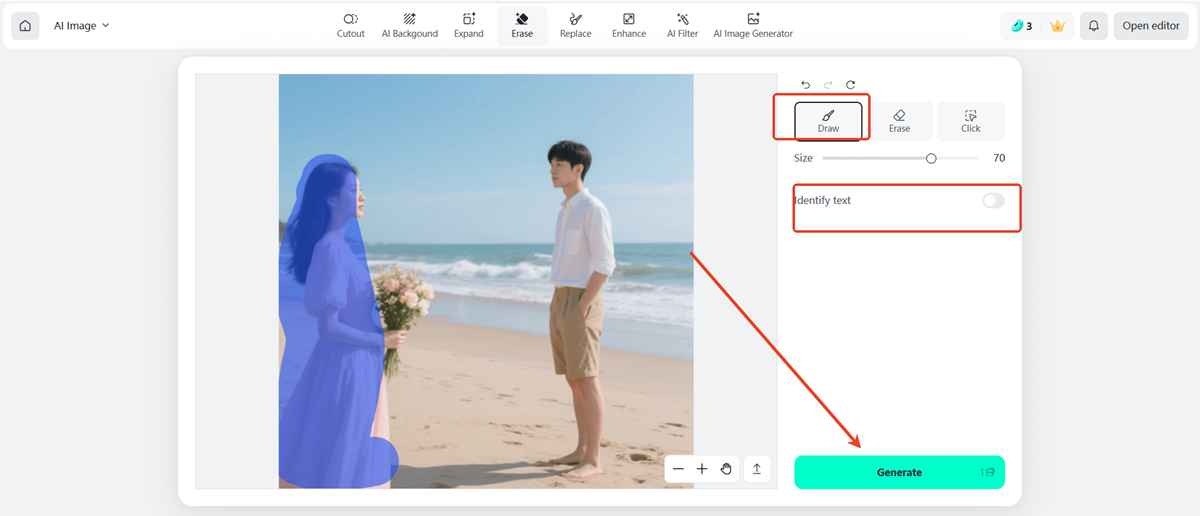Go to the home icon button
Screen dimensions: 1200x516
pyautogui.click(x=25, y=26)
